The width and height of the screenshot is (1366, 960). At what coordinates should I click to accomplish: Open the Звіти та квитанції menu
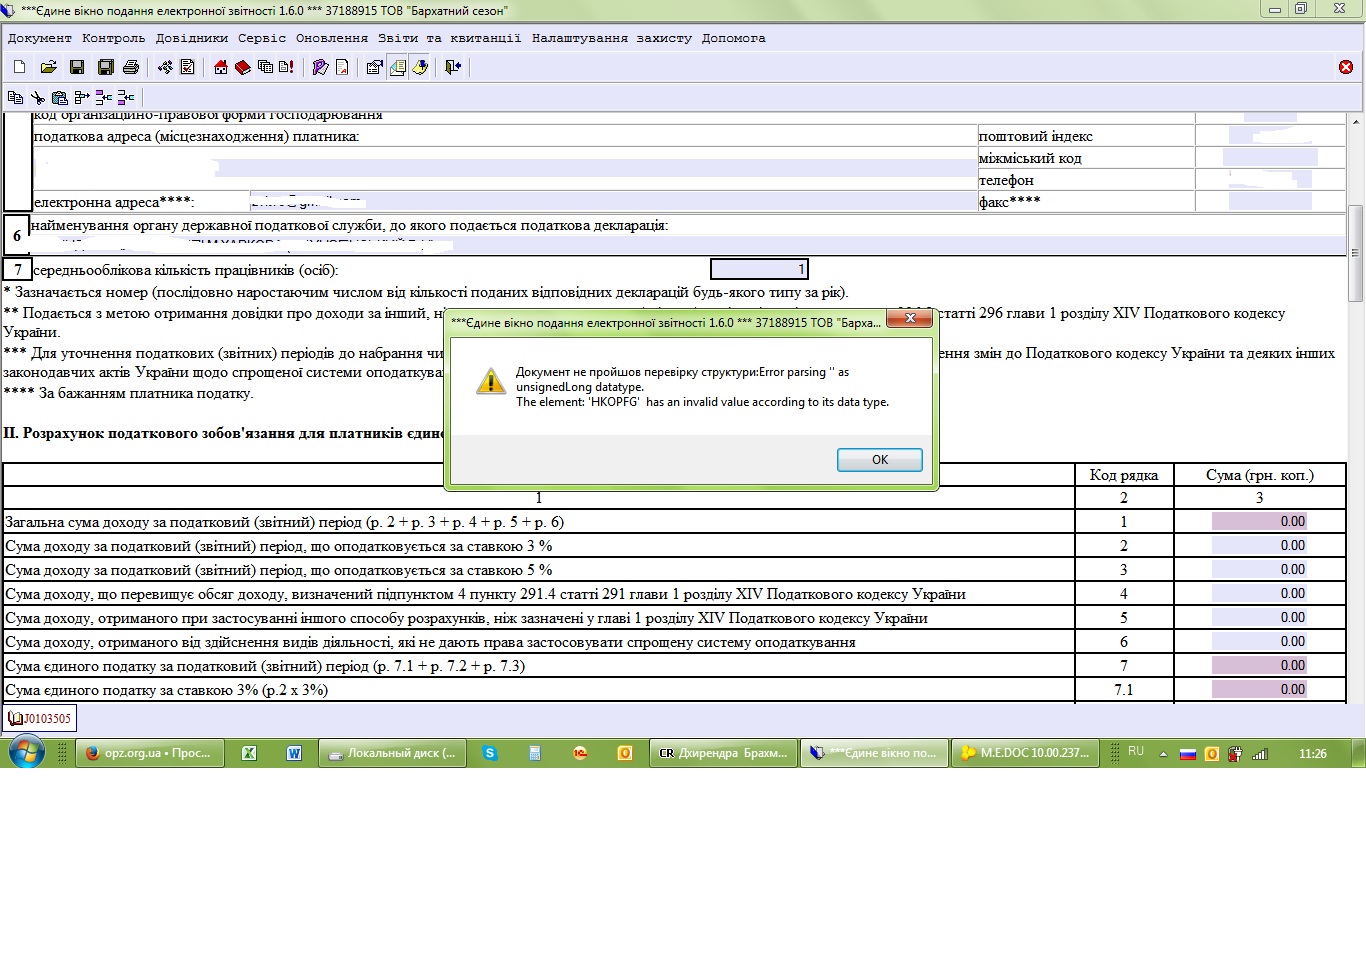tap(449, 38)
